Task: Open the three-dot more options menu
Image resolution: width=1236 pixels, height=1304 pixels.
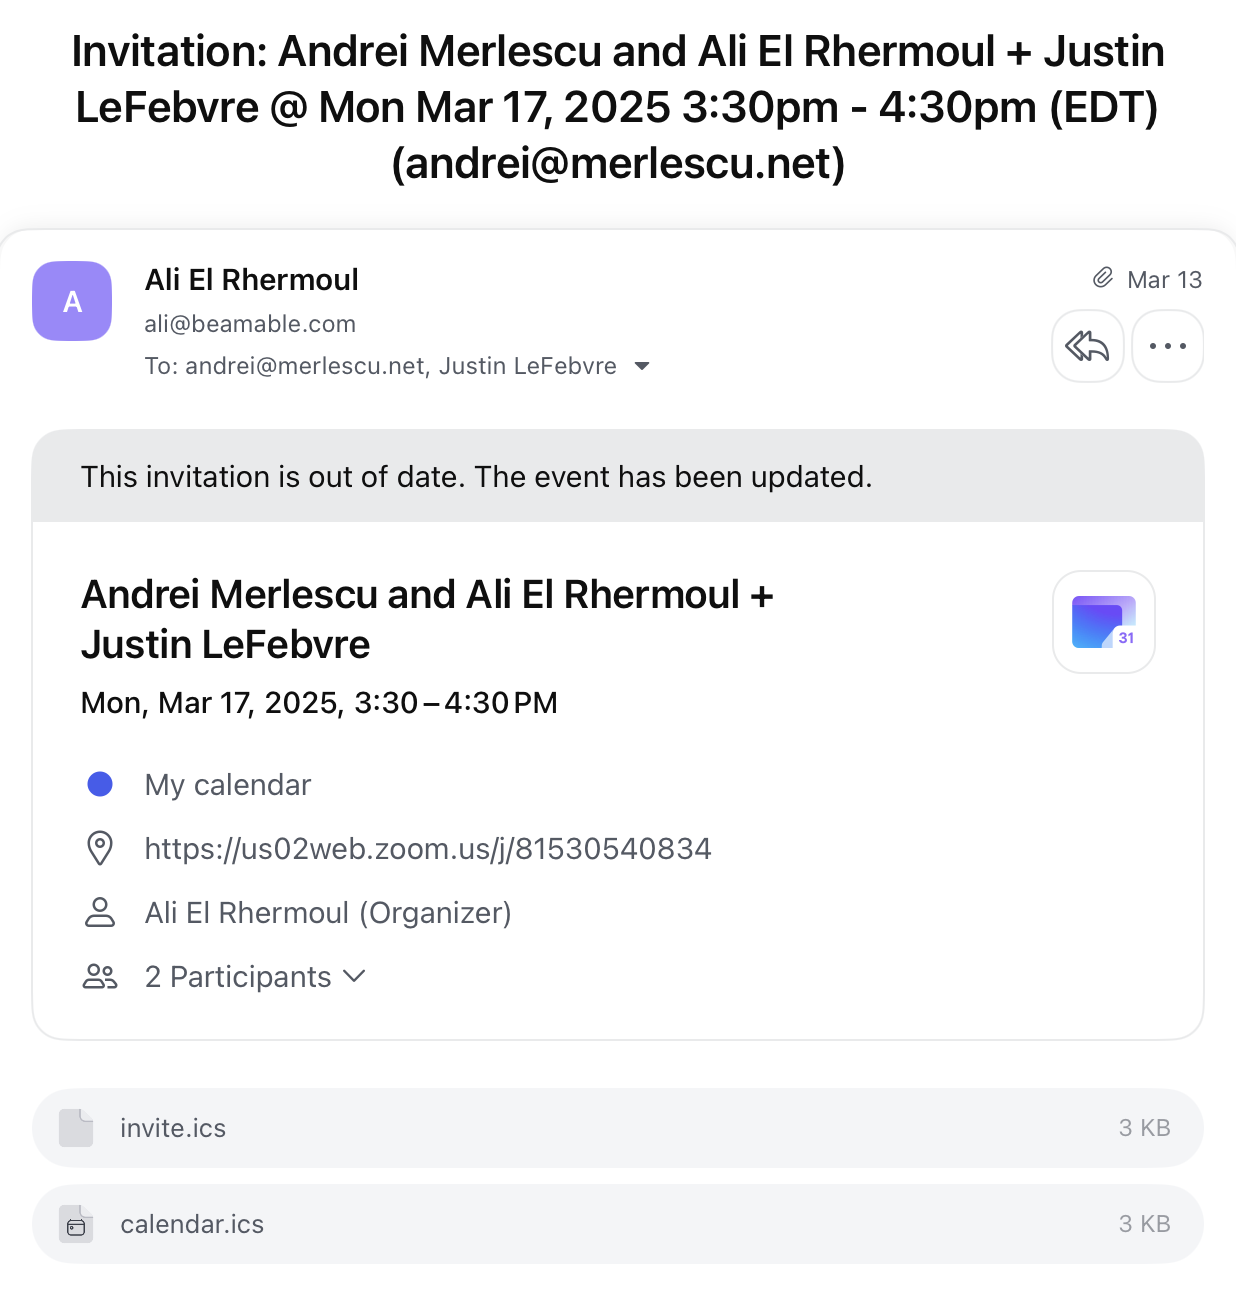Action: (1167, 346)
